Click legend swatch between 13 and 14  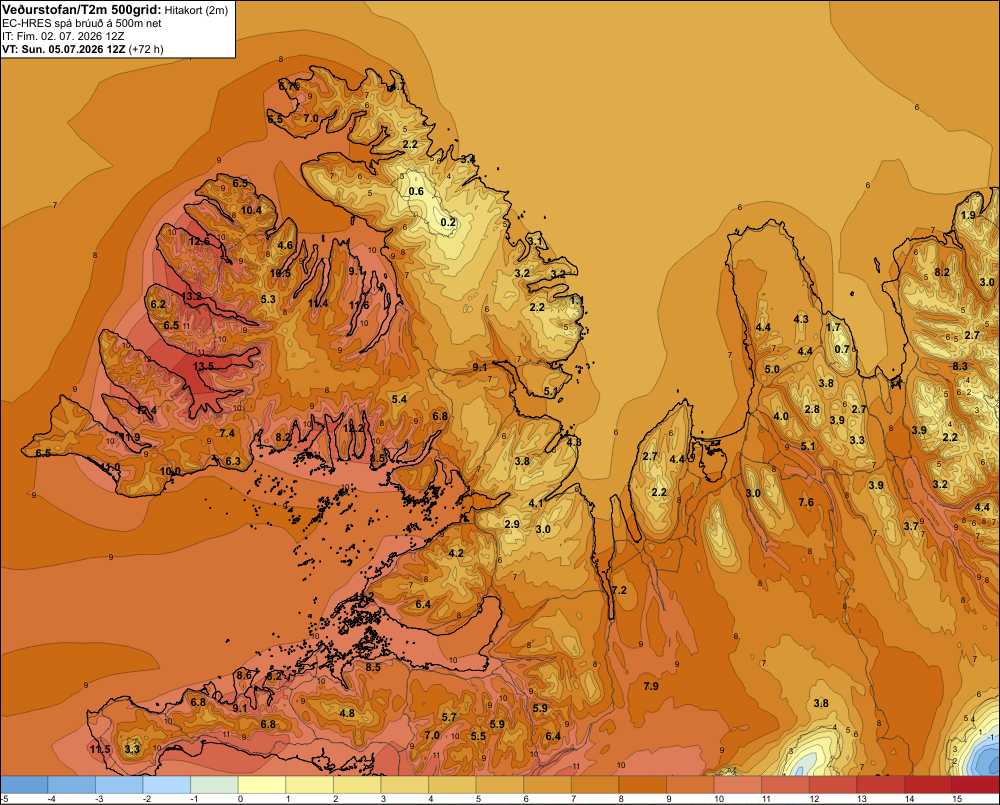(881, 785)
